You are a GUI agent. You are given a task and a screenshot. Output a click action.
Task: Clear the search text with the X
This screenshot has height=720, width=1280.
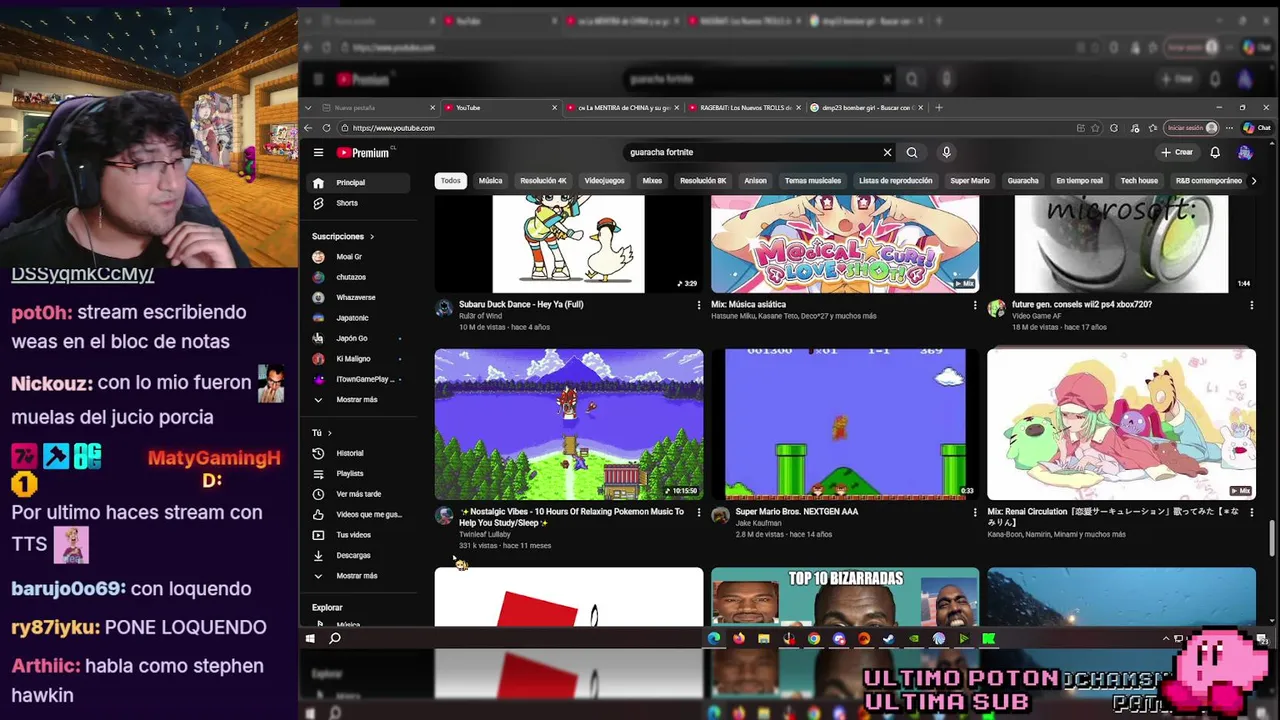pyautogui.click(x=887, y=152)
